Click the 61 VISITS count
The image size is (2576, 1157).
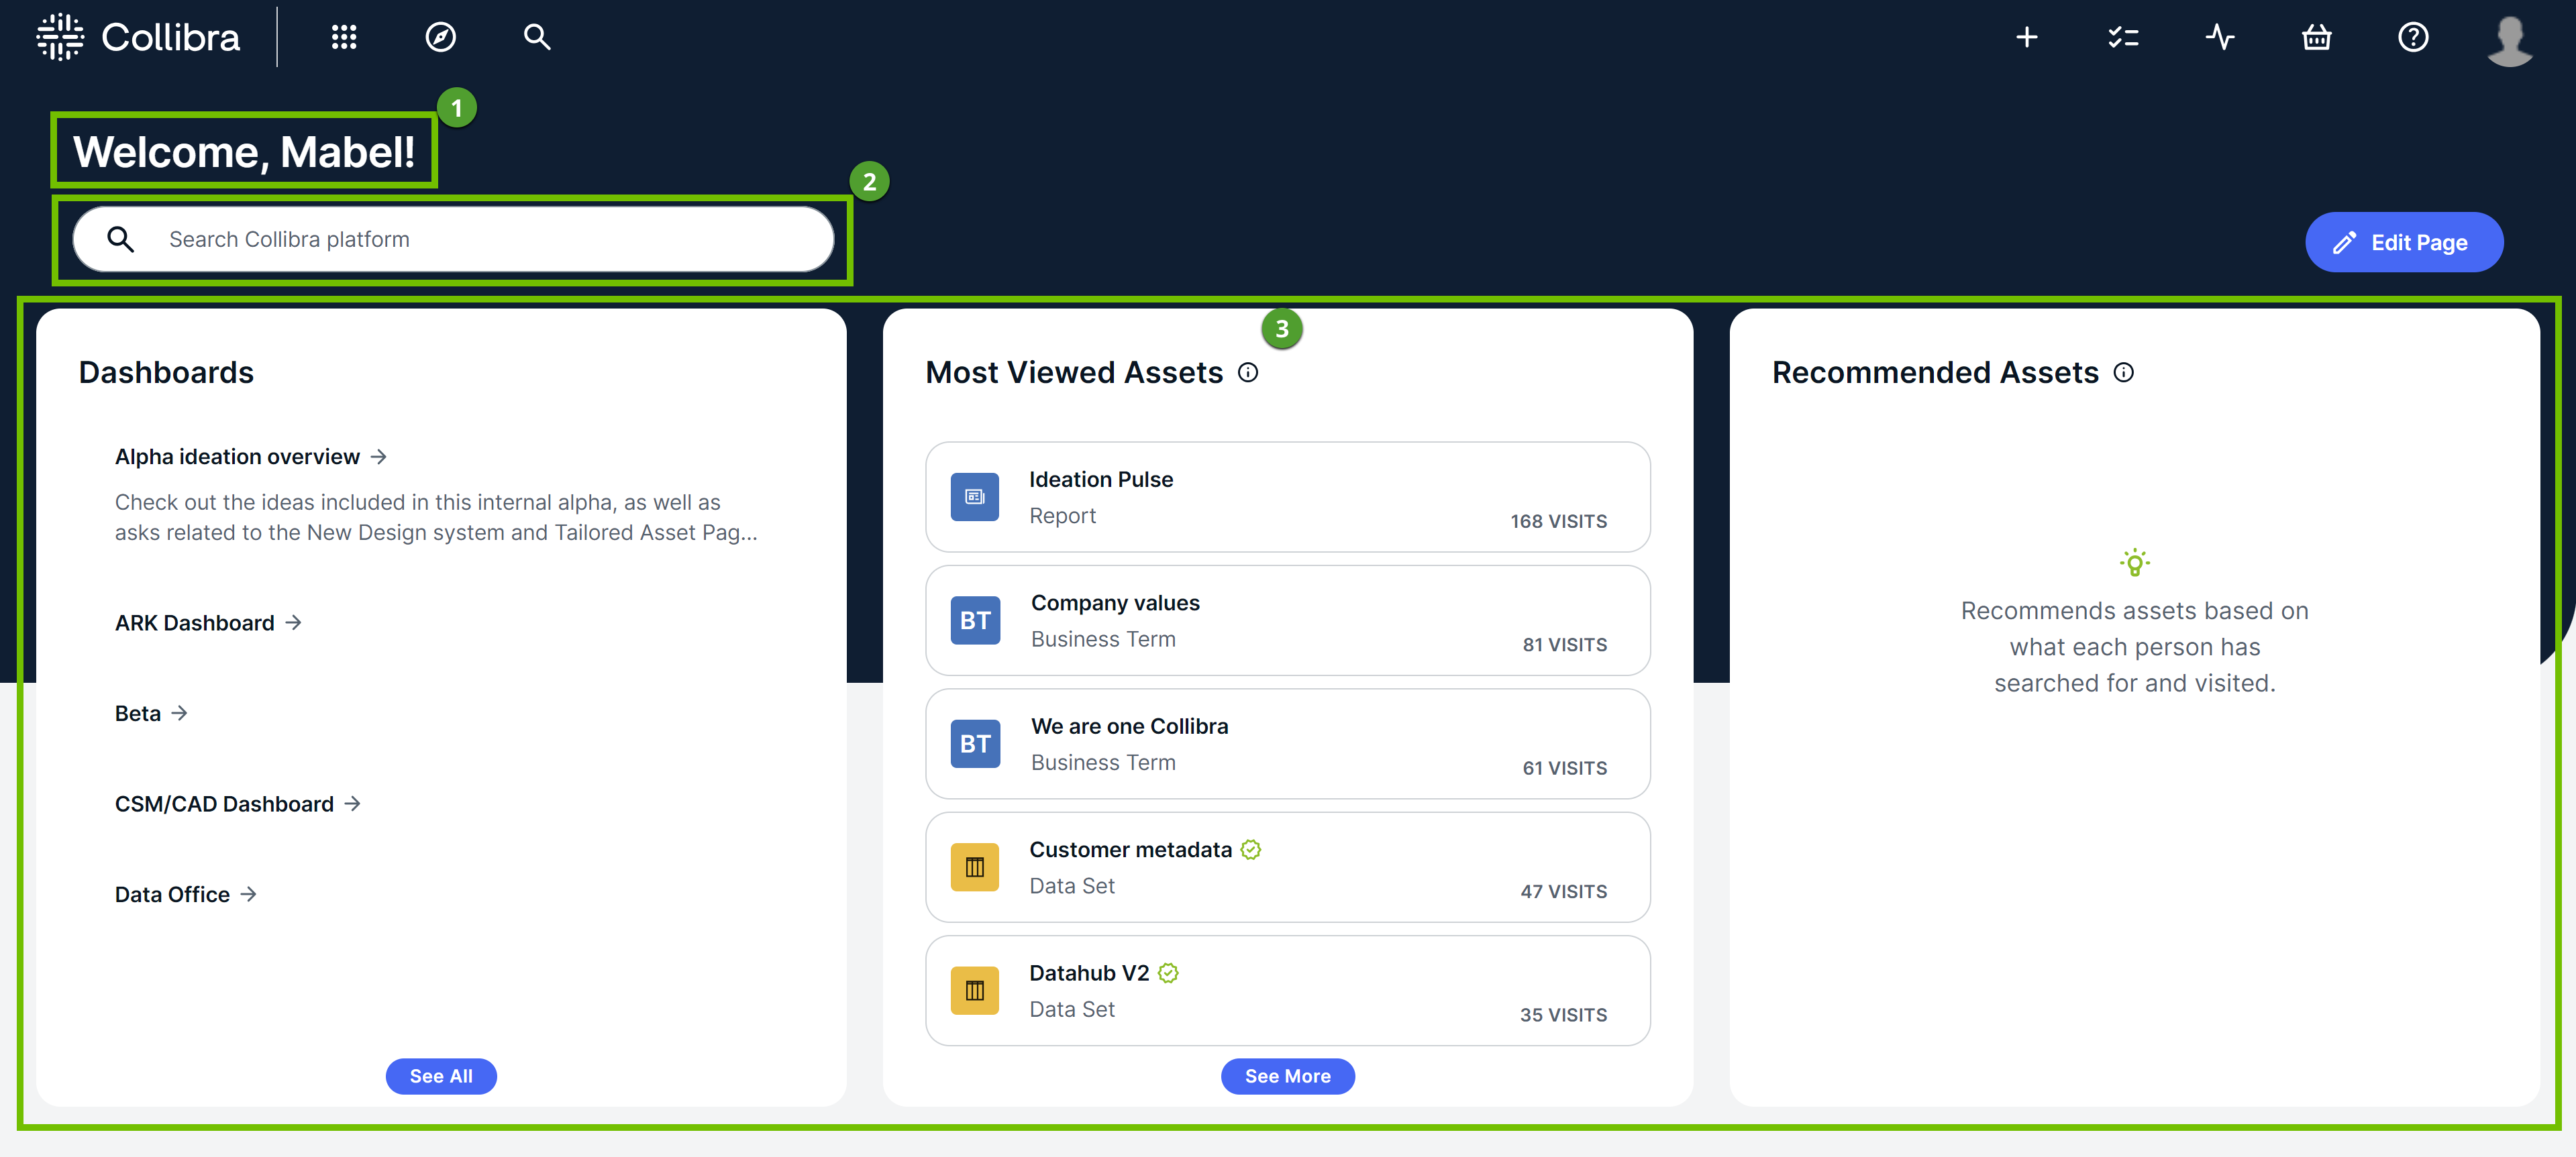click(1564, 768)
